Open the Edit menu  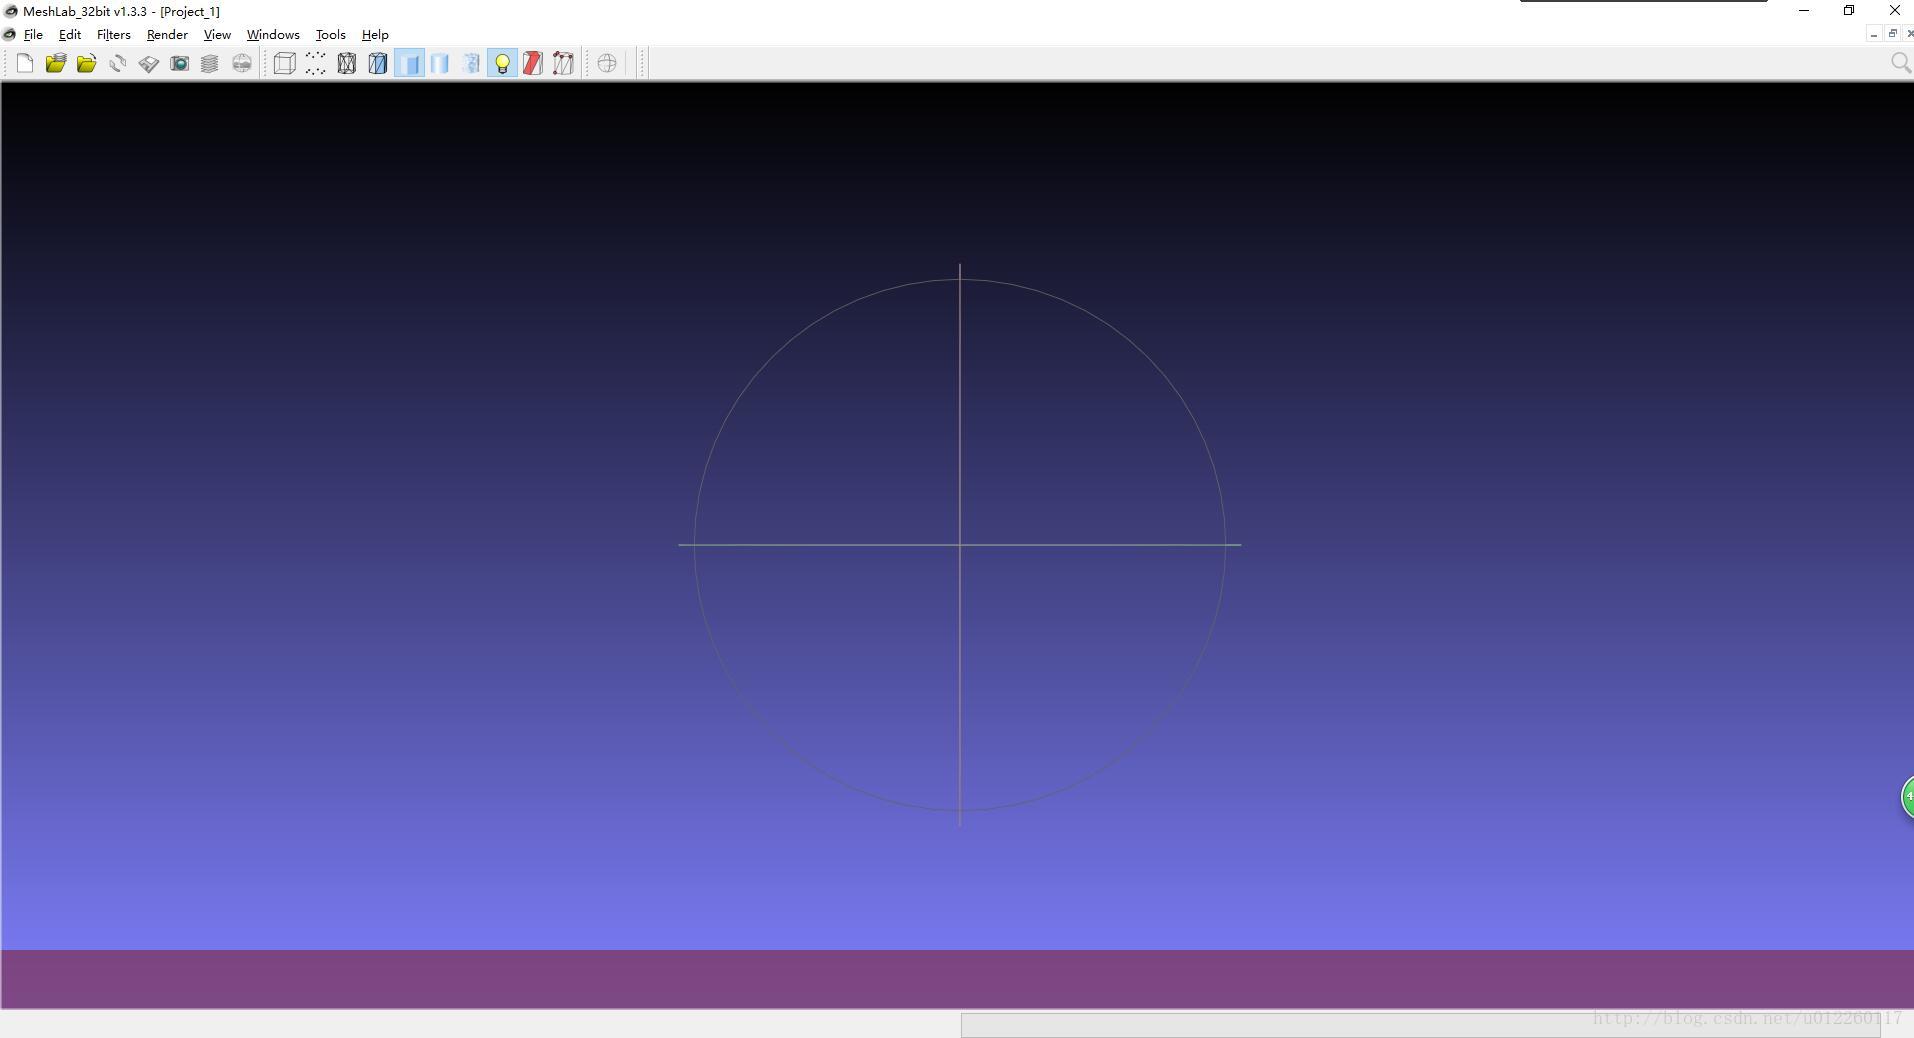pyautogui.click(x=70, y=35)
